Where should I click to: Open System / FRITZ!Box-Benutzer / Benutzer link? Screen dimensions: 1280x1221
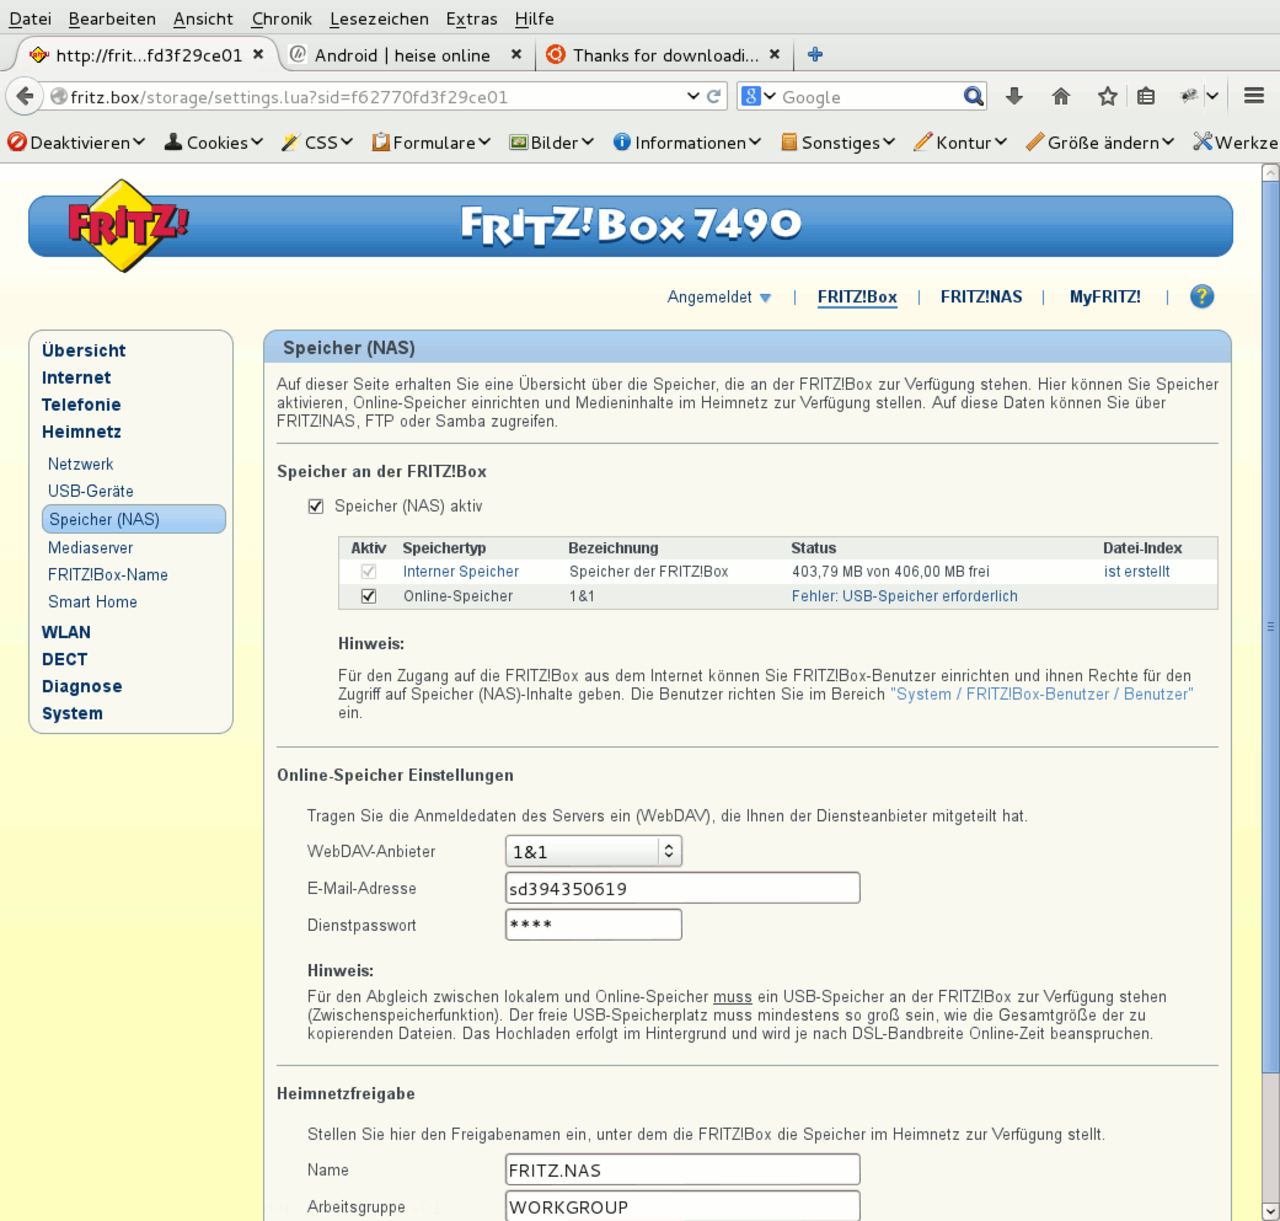pyautogui.click(x=1042, y=694)
